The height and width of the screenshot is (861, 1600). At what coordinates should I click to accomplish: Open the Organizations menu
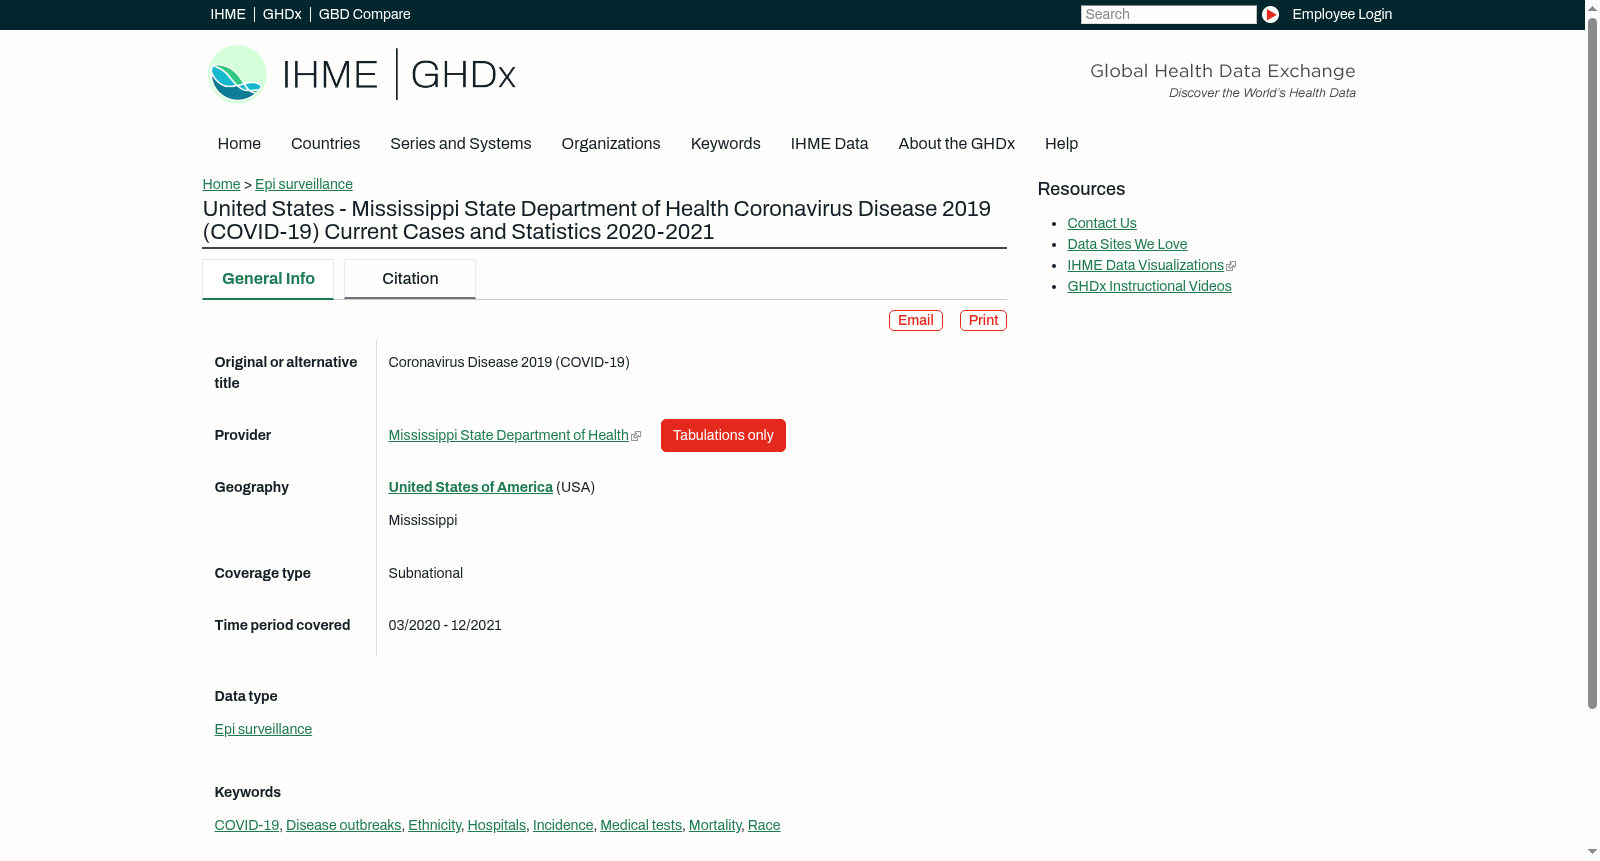click(611, 143)
